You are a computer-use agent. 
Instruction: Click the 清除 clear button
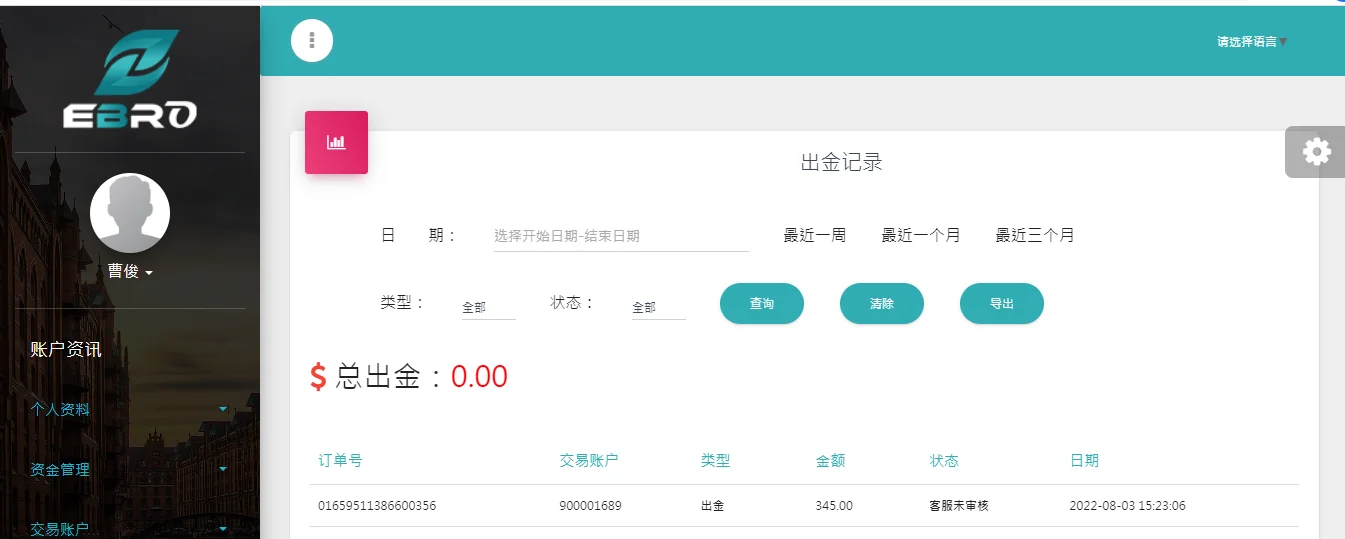pos(882,304)
